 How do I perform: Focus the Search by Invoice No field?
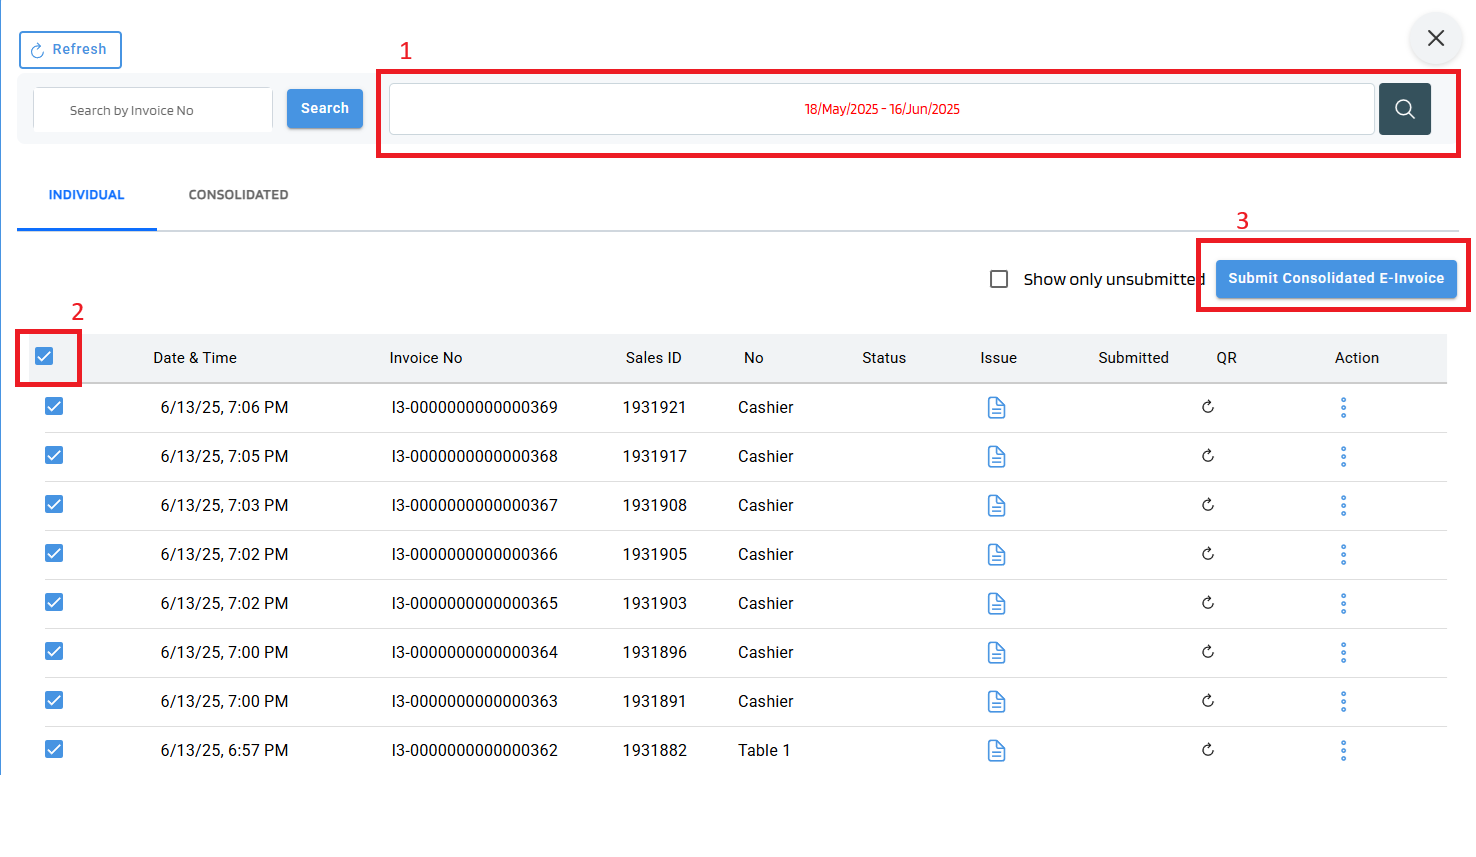[x=153, y=110]
